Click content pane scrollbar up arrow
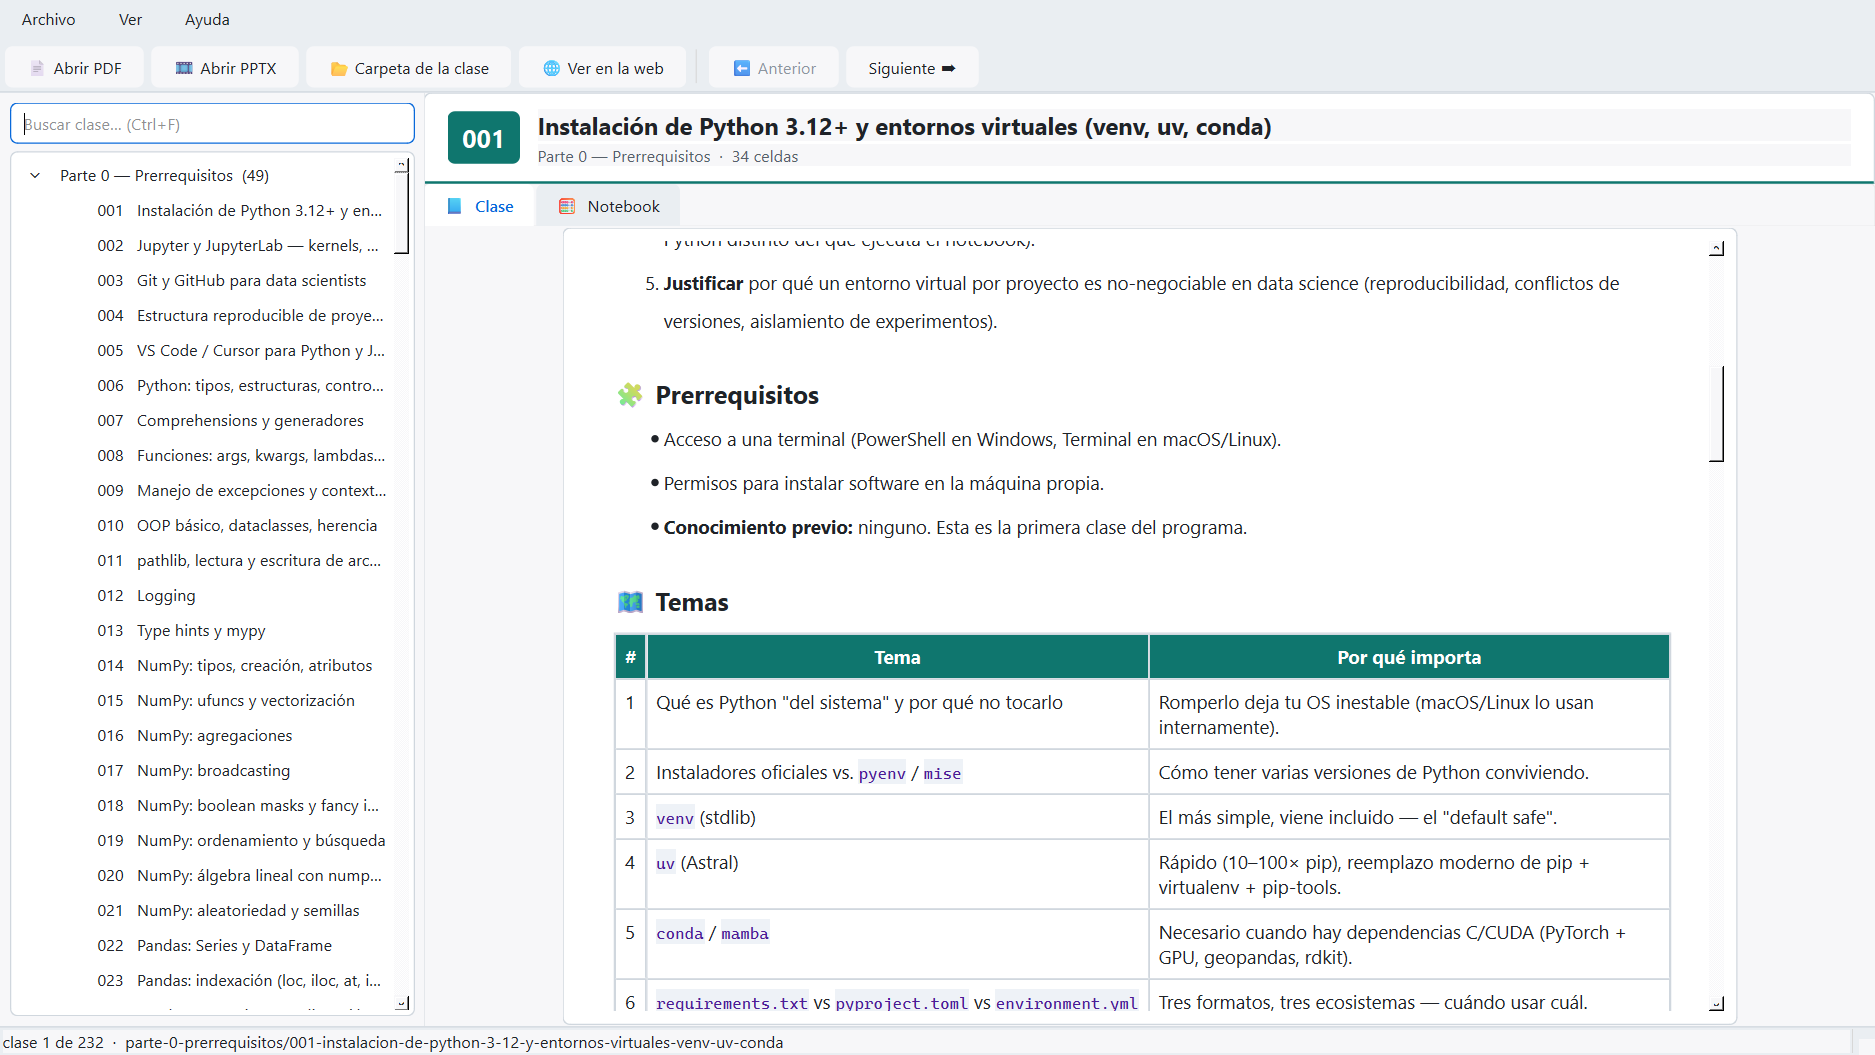 [x=1716, y=248]
